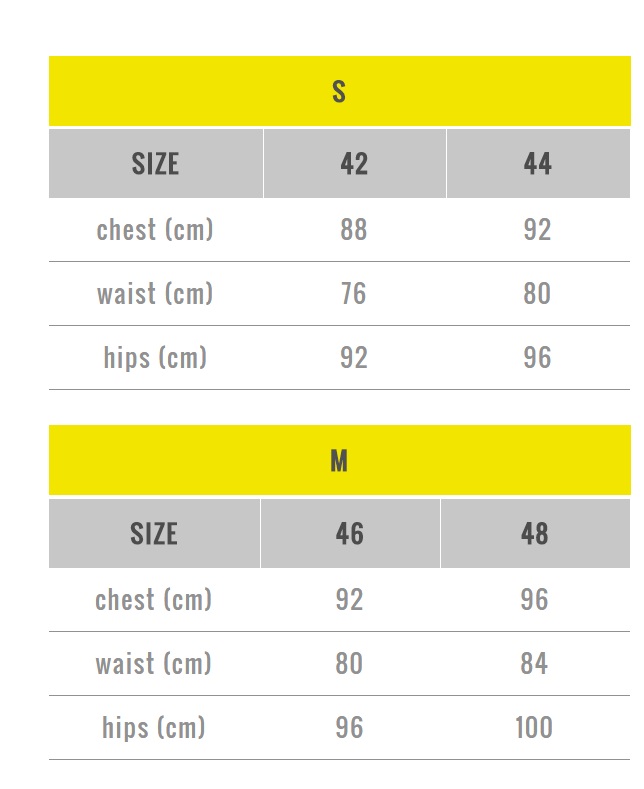Click the yellow M size header
The width and height of the screenshot is (644, 789).
pyautogui.click(x=339, y=461)
